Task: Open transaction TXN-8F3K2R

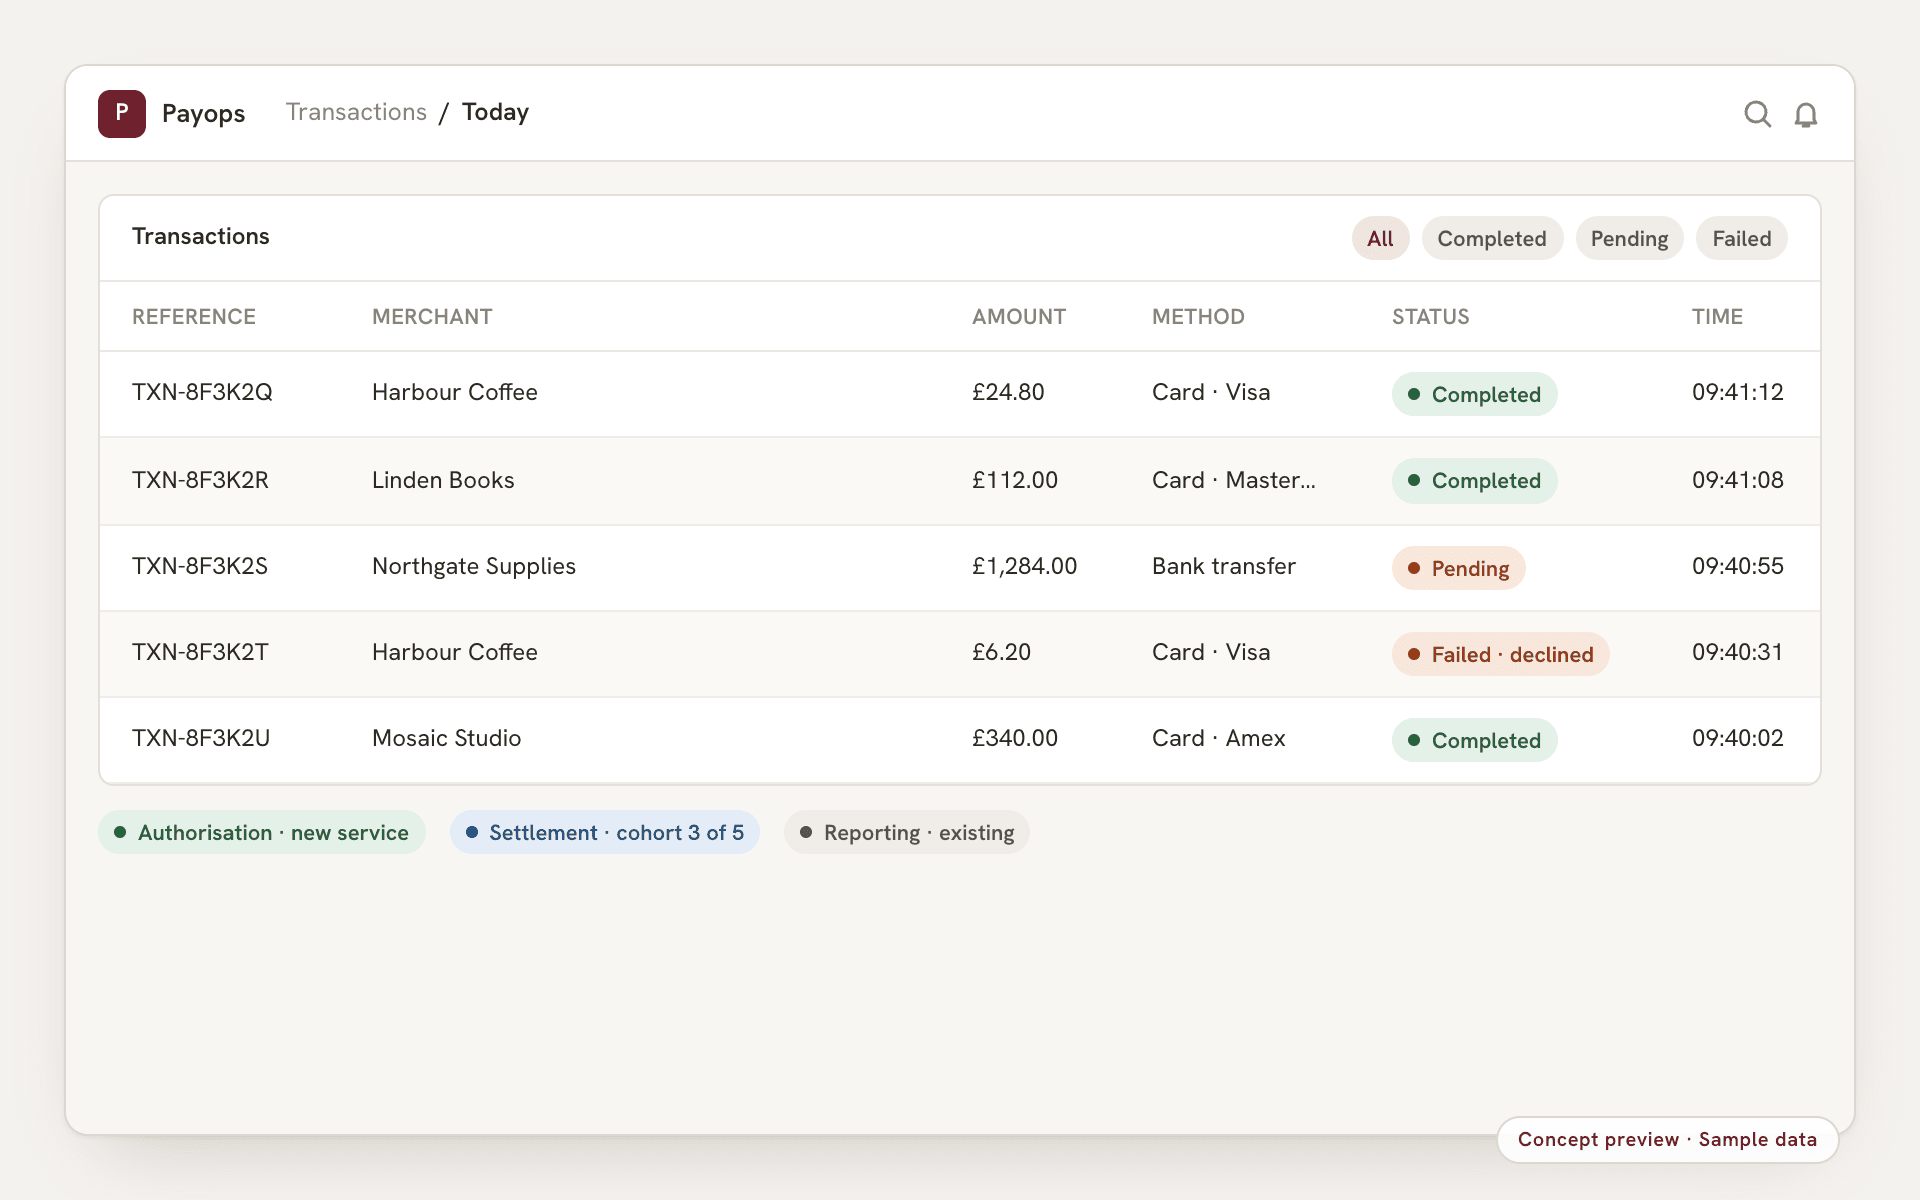Action: click(x=200, y=480)
